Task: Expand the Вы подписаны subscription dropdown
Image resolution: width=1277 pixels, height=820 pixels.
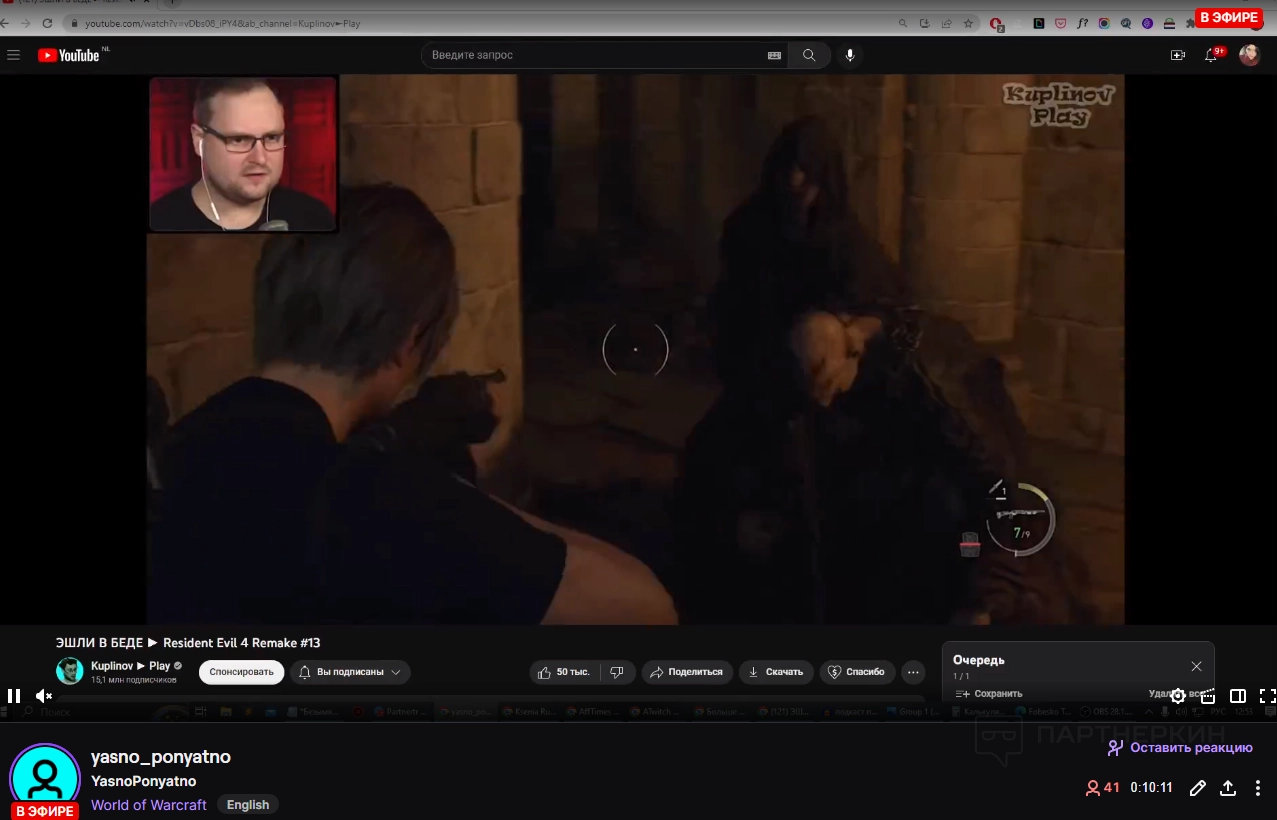Action: click(x=350, y=672)
